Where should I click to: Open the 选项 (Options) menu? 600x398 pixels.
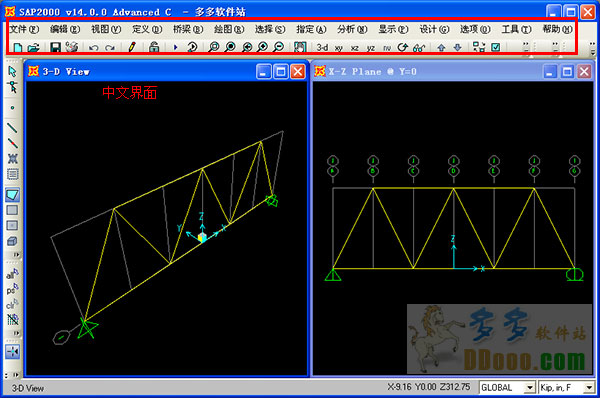[475, 29]
